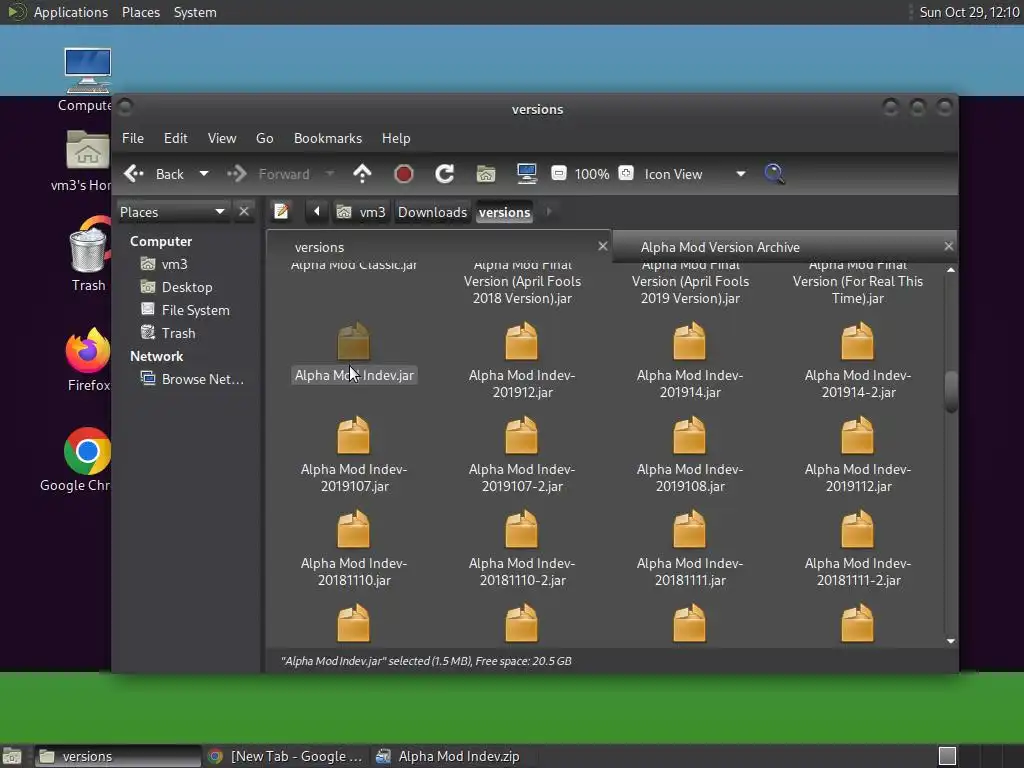This screenshot has width=1024, height=768.
Task: Open the View menu
Action: point(222,138)
